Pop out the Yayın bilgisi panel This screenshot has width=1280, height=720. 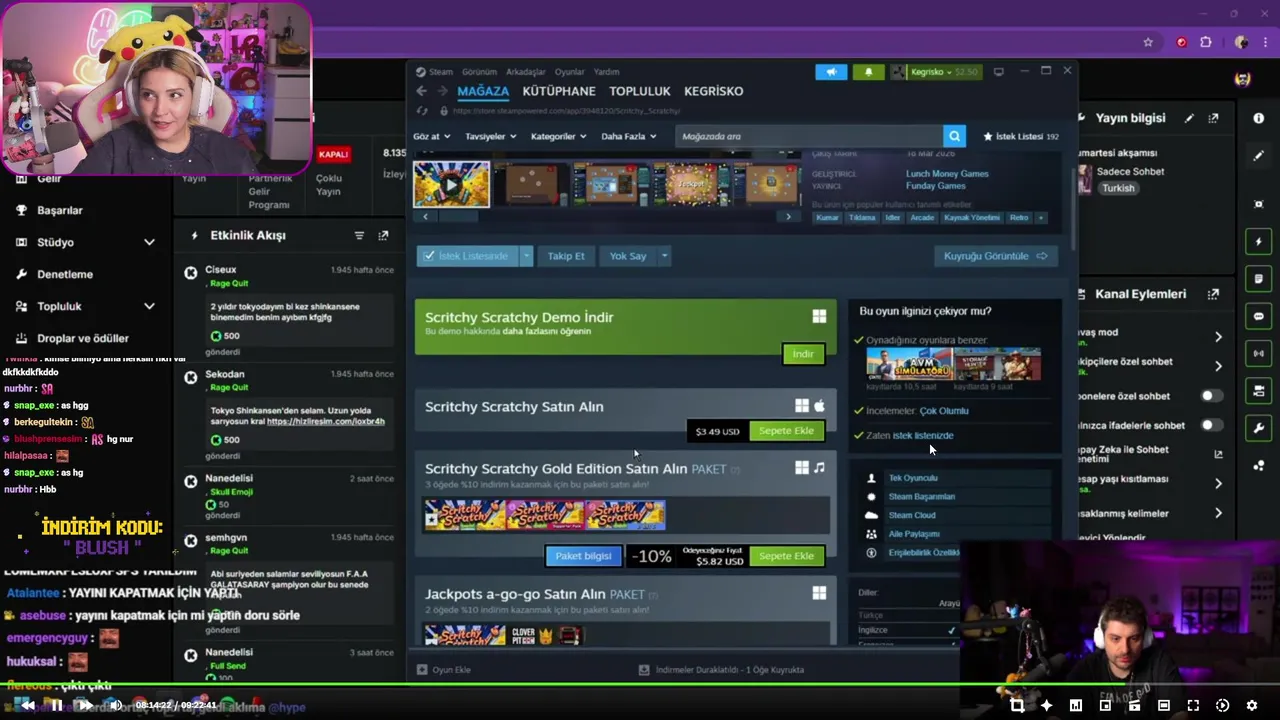point(1213,118)
